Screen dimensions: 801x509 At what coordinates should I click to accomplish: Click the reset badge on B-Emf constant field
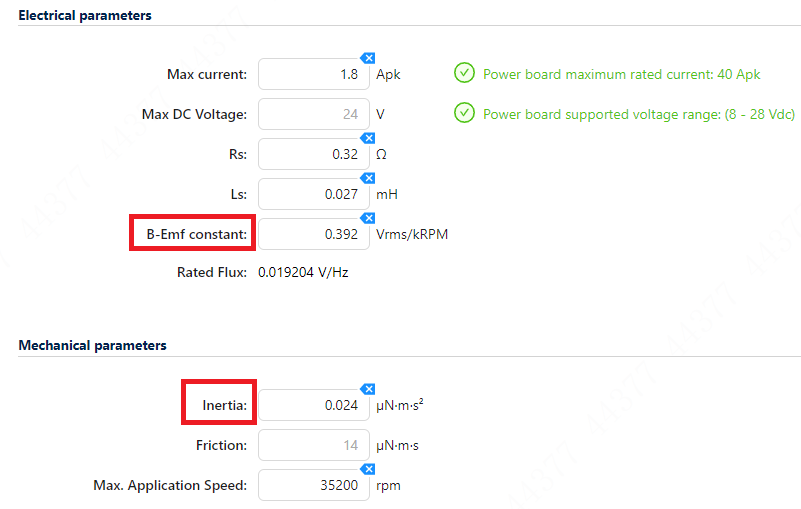tap(367, 218)
